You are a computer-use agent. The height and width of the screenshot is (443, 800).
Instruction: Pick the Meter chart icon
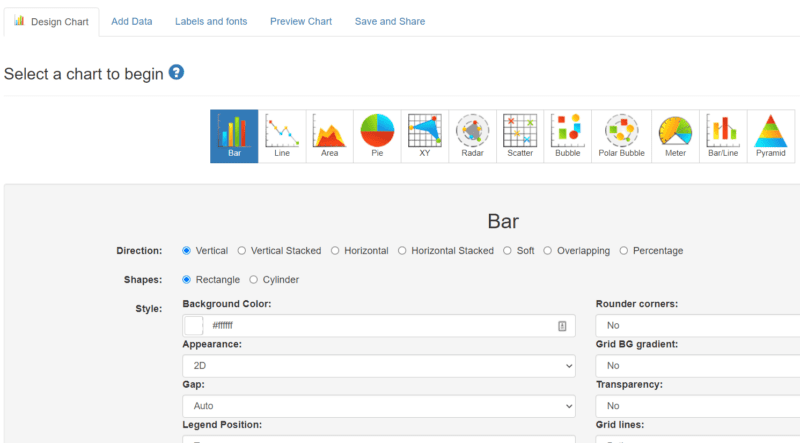point(675,136)
